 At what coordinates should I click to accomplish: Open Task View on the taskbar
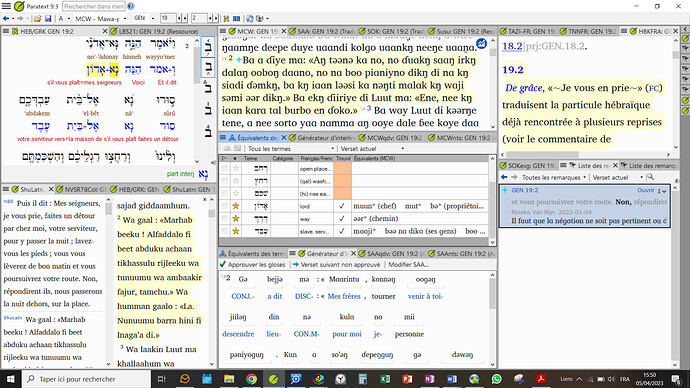pyautogui.click(x=161, y=379)
